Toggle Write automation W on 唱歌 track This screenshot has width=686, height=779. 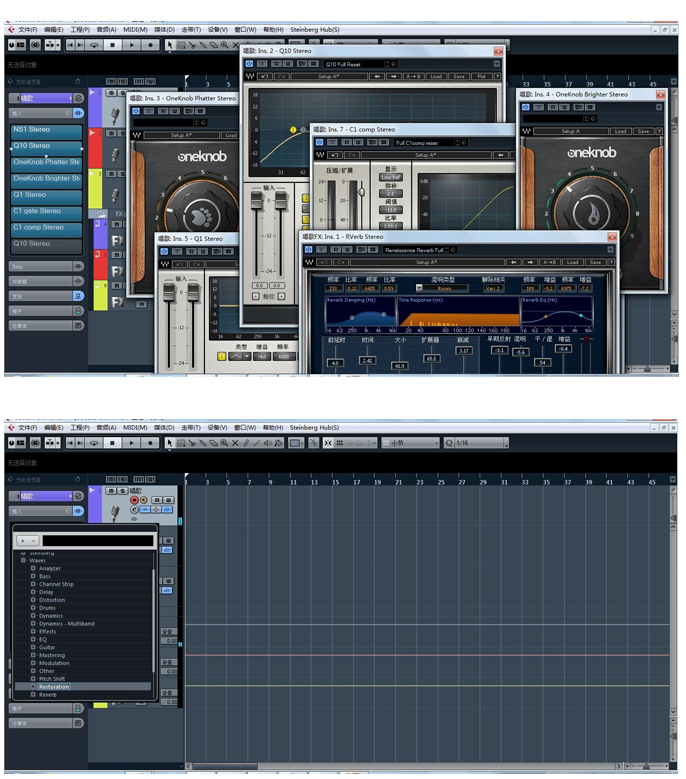[168, 500]
